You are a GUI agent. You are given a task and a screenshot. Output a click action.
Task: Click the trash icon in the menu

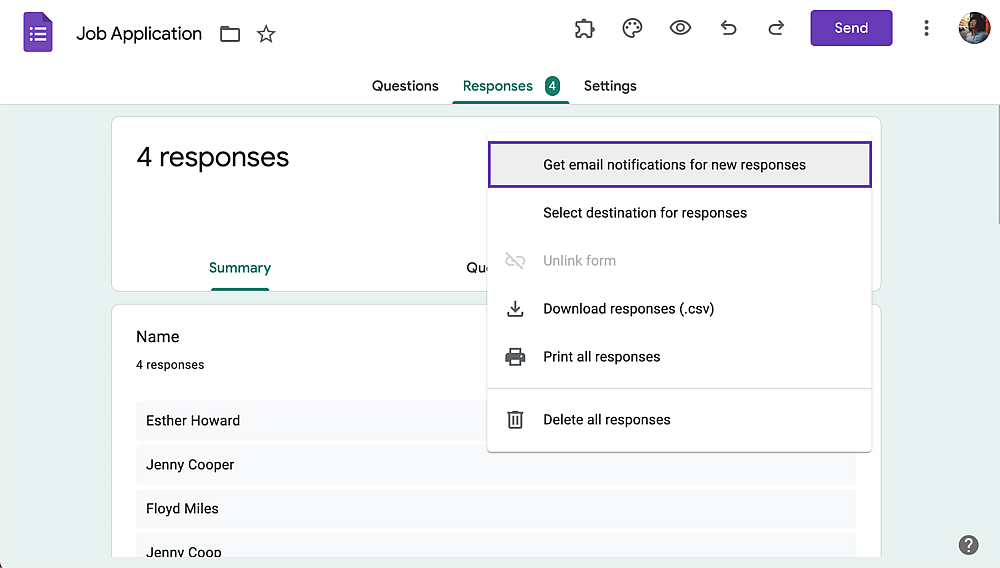(515, 419)
